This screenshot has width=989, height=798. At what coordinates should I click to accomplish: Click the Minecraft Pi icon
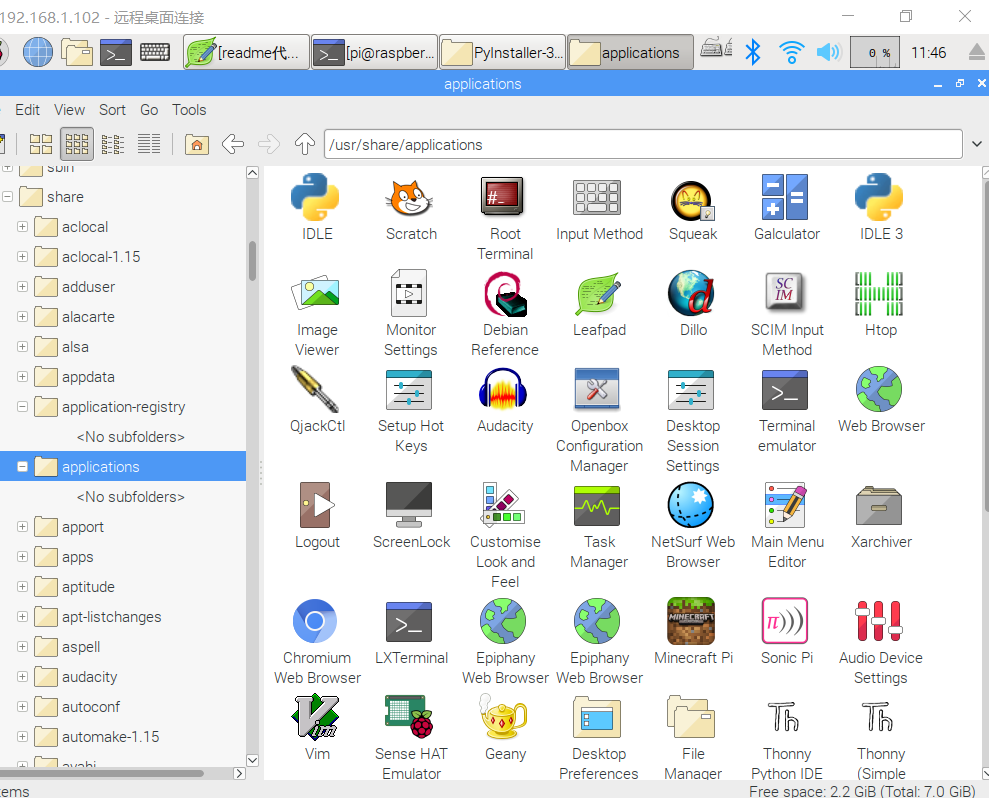(x=691, y=621)
